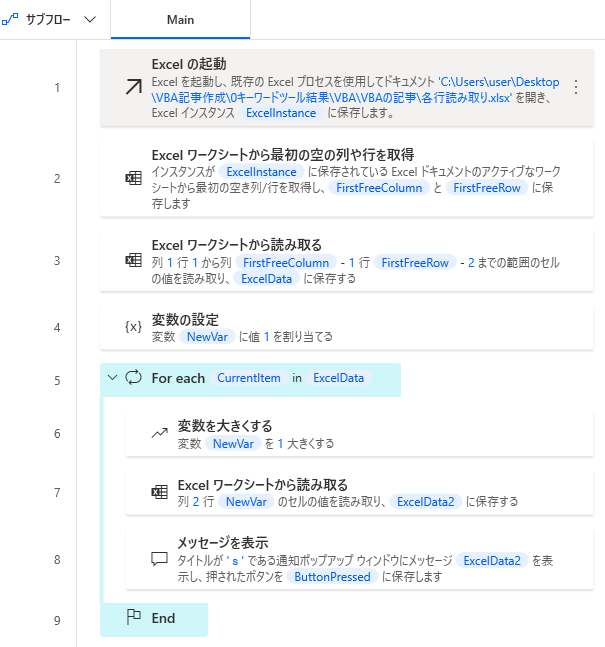This screenshot has height=647, width=605.
Task: Click the ExcelInstance variable in step 1
Action: [x=281, y=113]
